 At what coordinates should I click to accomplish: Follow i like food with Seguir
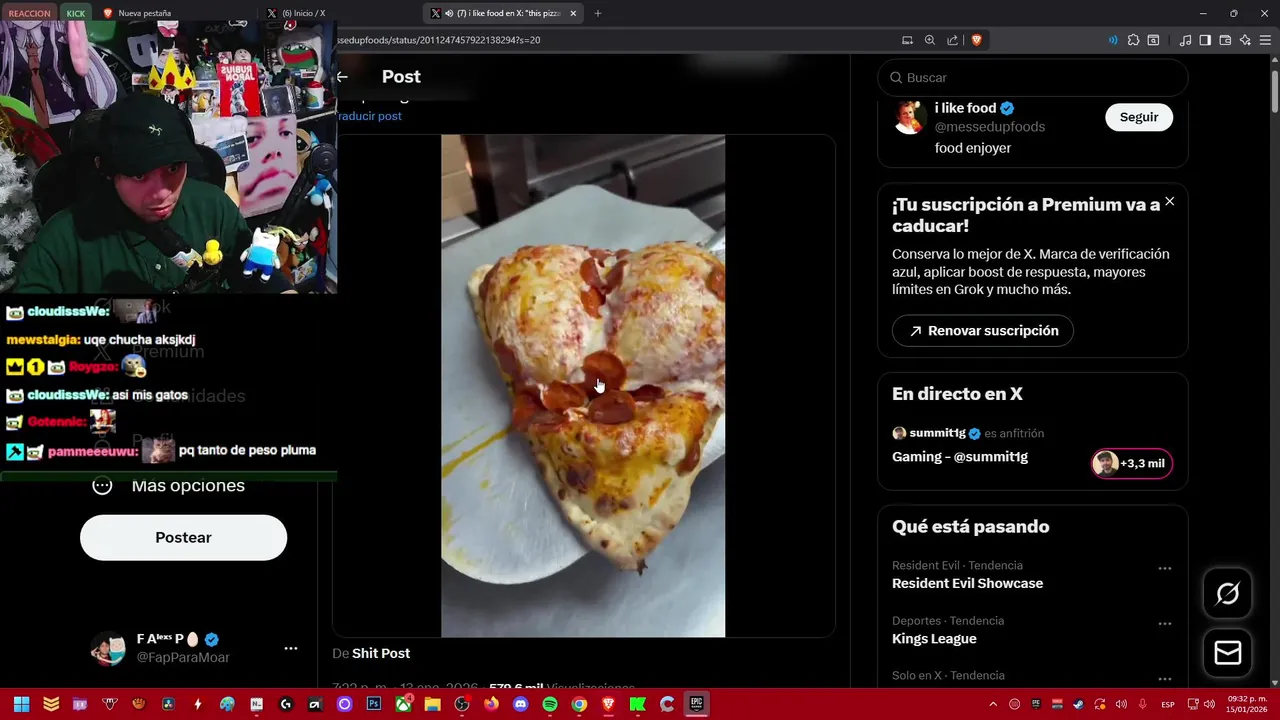click(x=1139, y=117)
